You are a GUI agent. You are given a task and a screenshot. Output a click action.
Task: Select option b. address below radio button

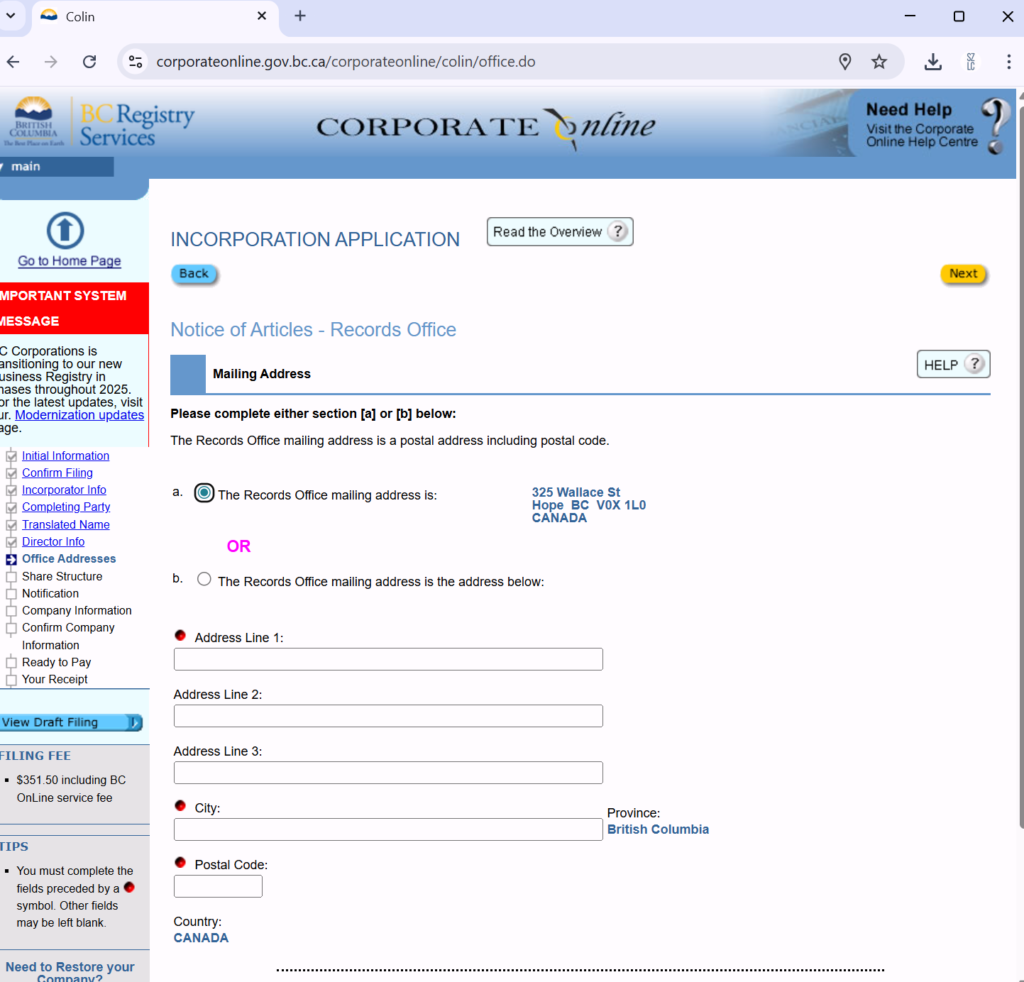(x=204, y=579)
